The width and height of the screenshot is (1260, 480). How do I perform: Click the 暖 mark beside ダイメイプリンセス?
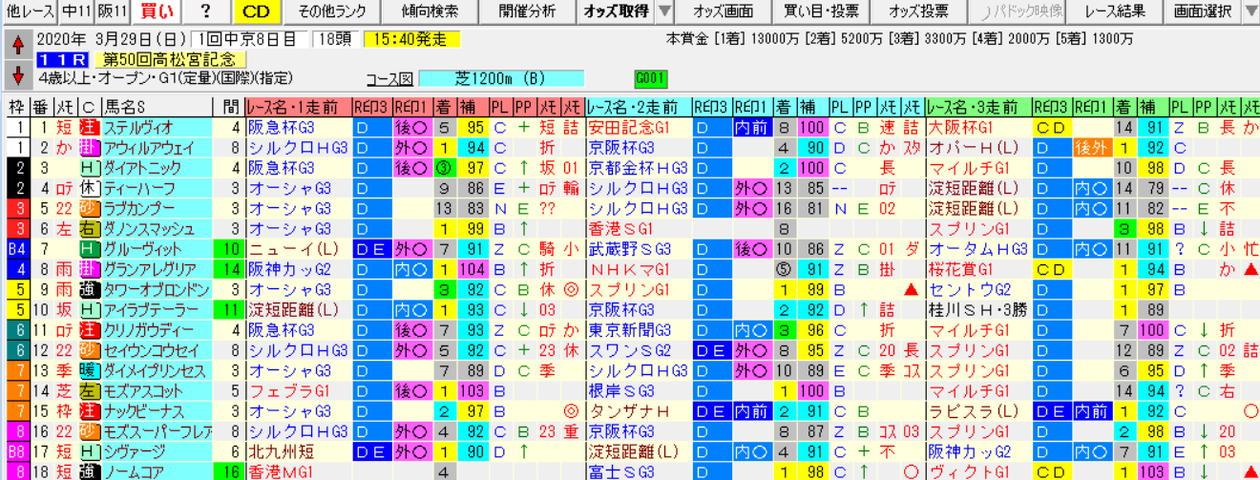[89, 371]
